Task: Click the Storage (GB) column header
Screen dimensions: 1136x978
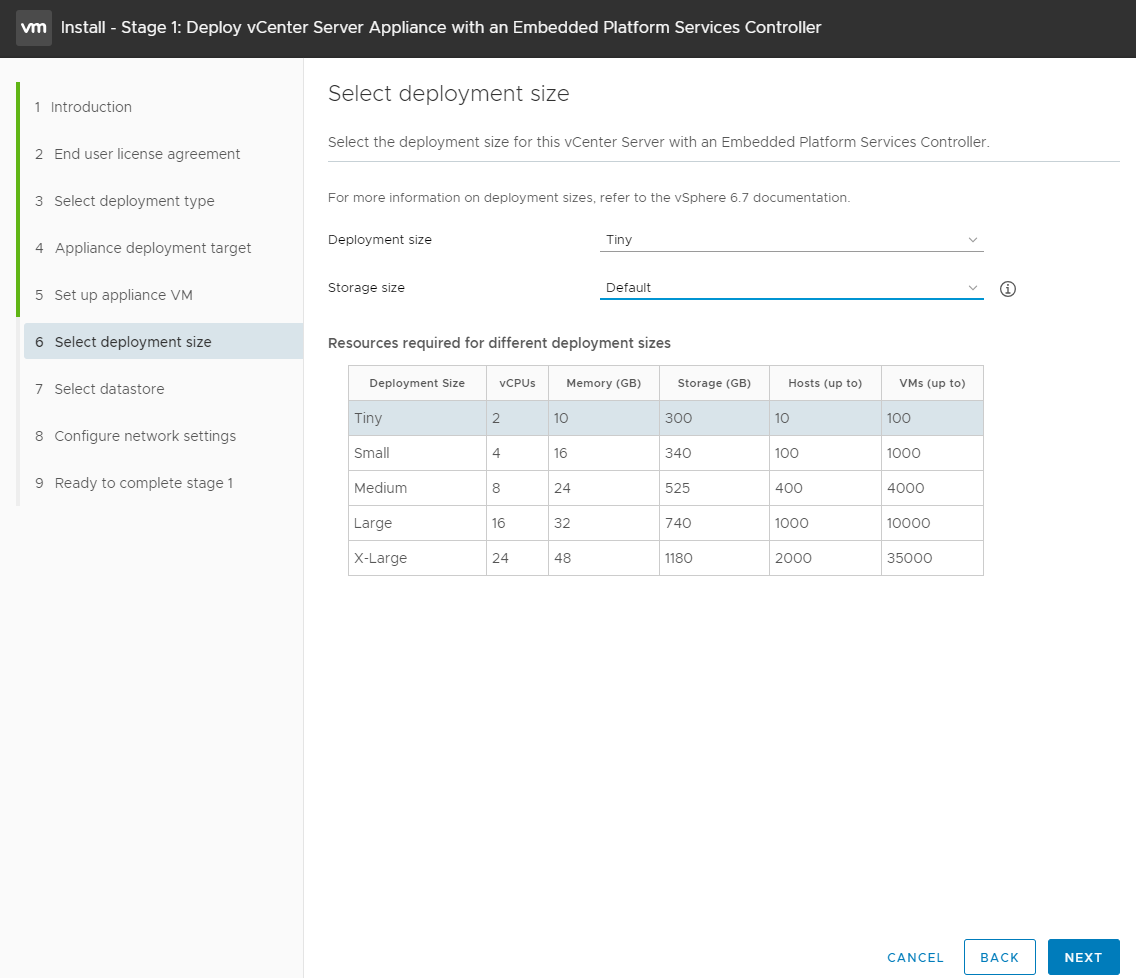Action: (714, 383)
